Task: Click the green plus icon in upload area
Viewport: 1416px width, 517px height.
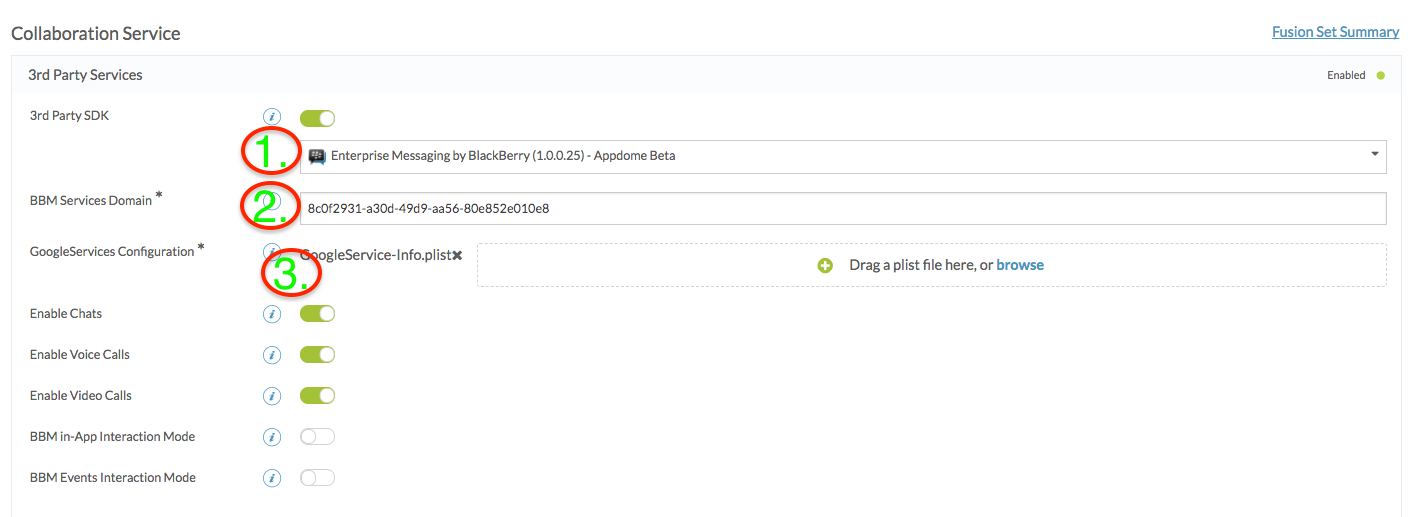Action: 825,266
